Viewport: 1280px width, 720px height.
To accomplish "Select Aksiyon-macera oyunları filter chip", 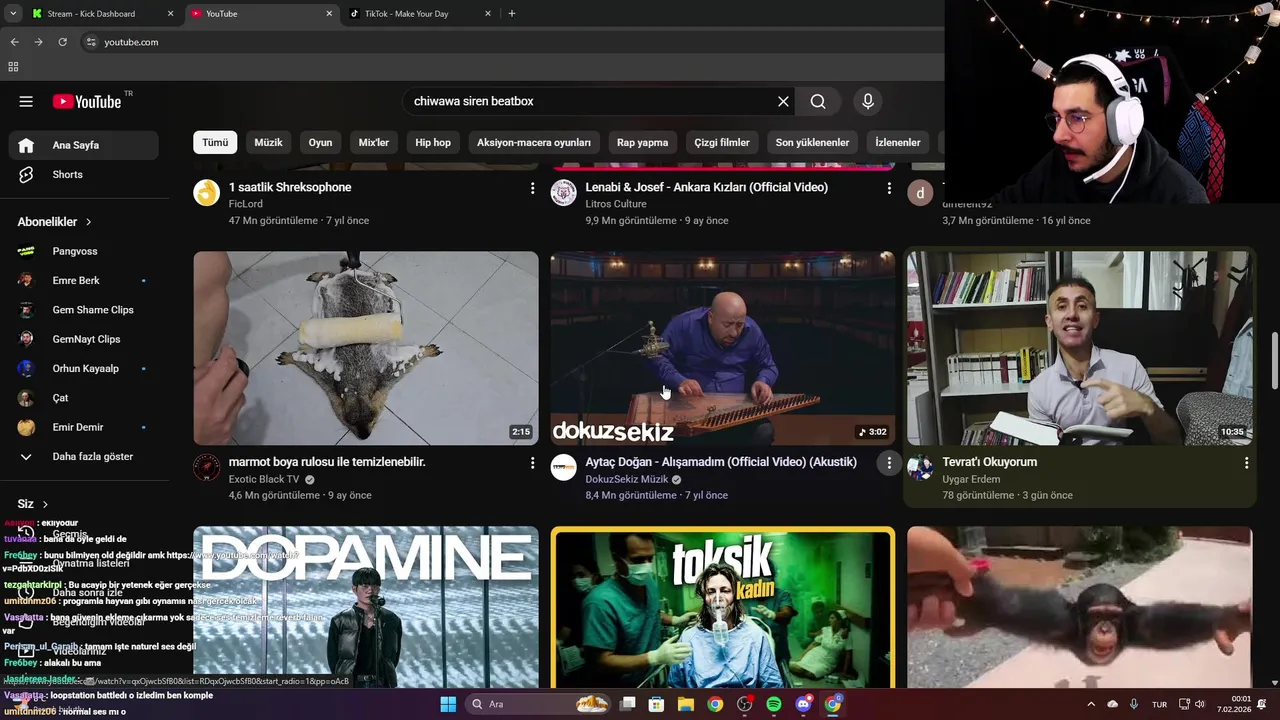I will point(534,142).
